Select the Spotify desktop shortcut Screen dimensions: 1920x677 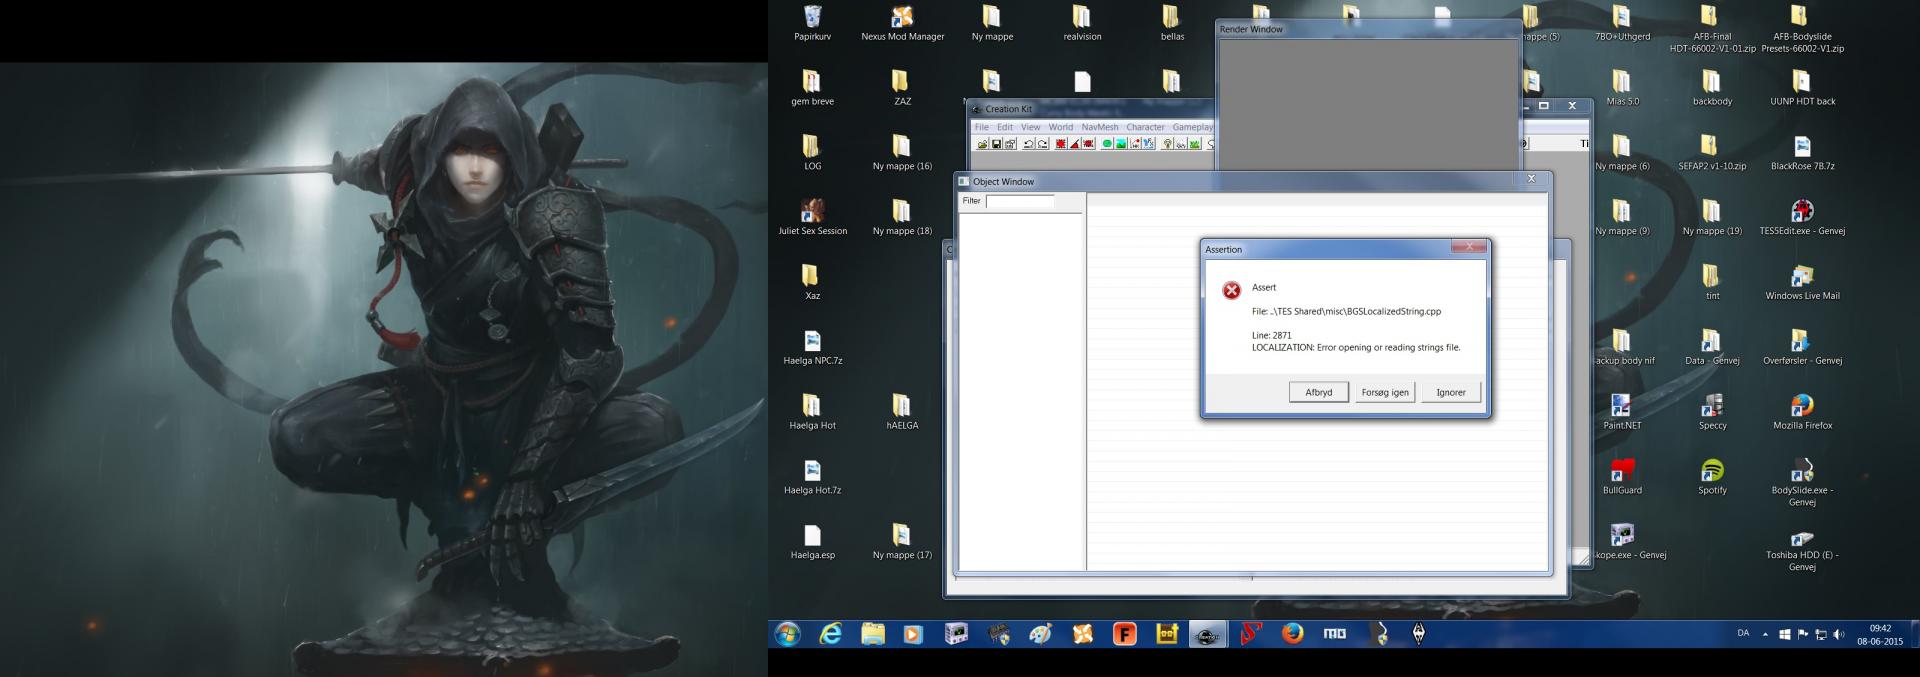click(x=1712, y=477)
